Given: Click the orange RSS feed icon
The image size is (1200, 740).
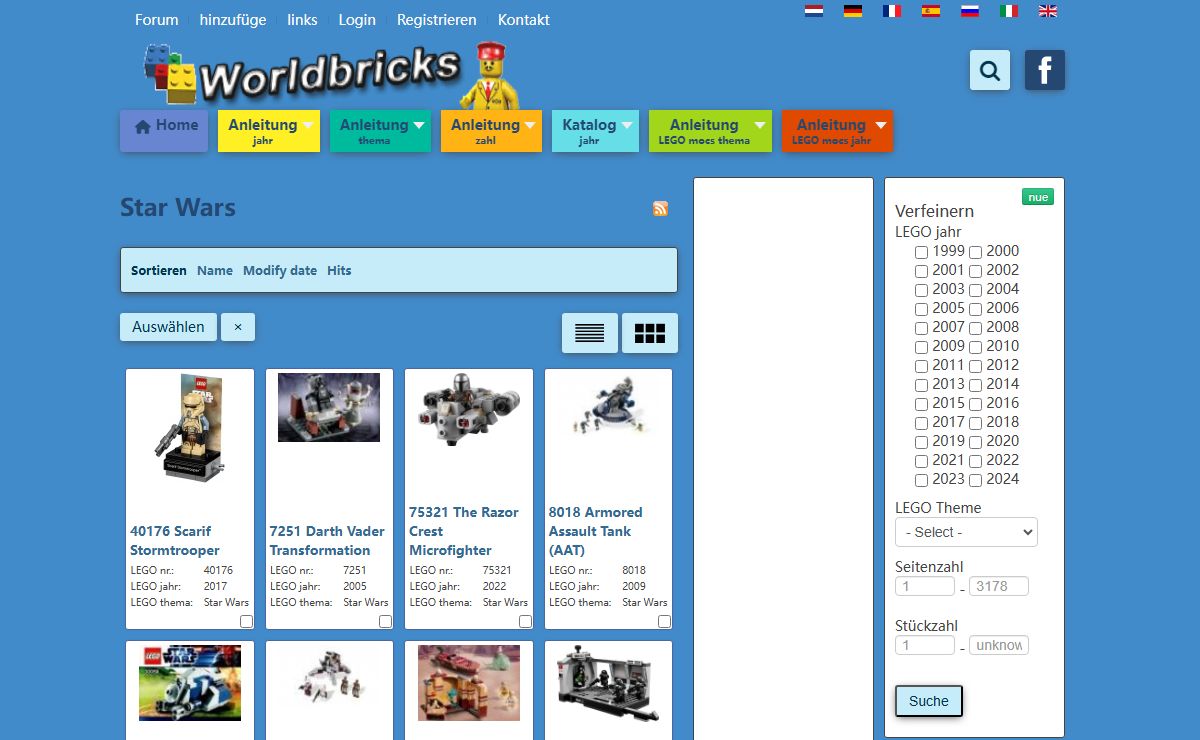Looking at the screenshot, I should coord(660,208).
